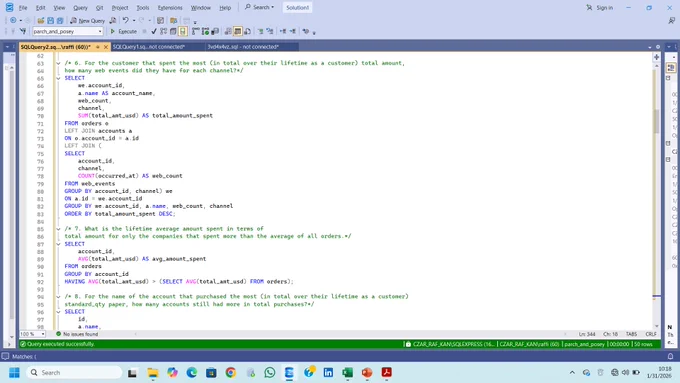
Task: Open the Git menu
Action: (x=99, y=8)
